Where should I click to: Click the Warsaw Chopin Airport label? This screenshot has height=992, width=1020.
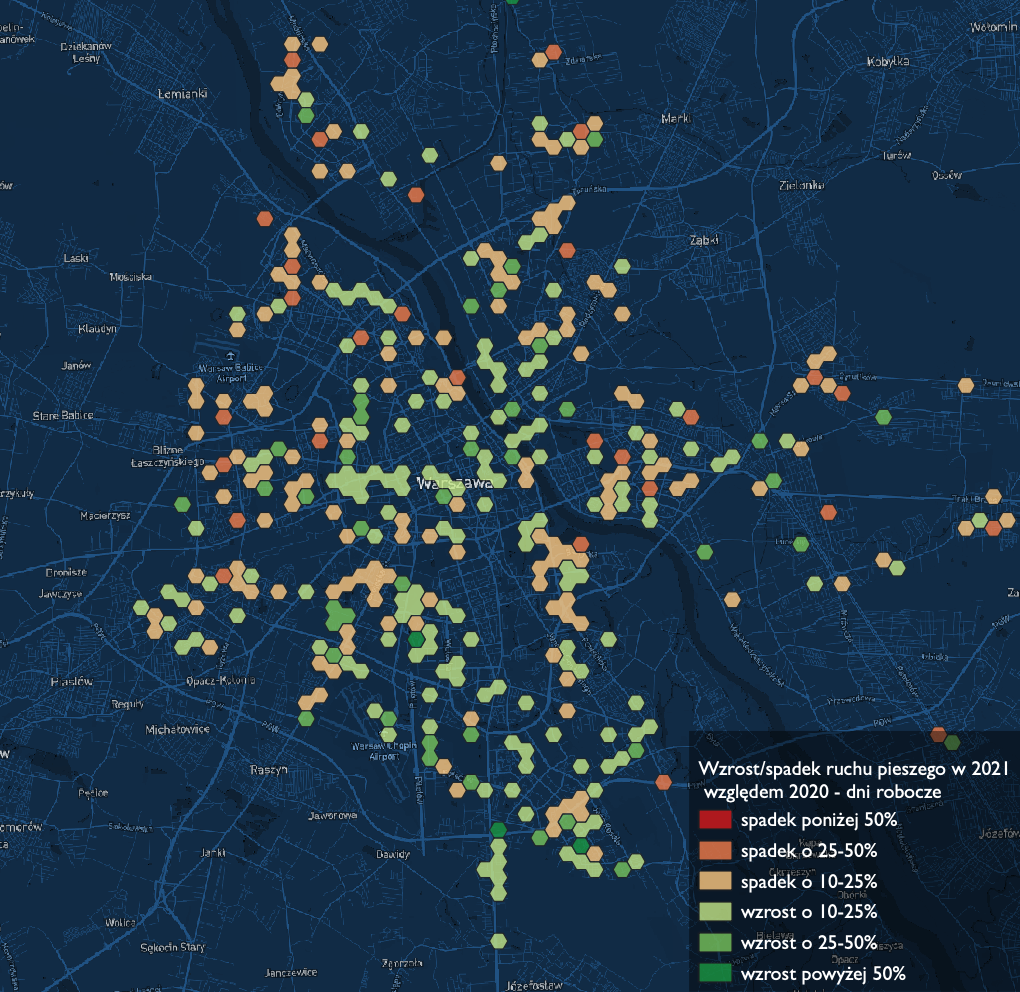(x=383, y=752)
